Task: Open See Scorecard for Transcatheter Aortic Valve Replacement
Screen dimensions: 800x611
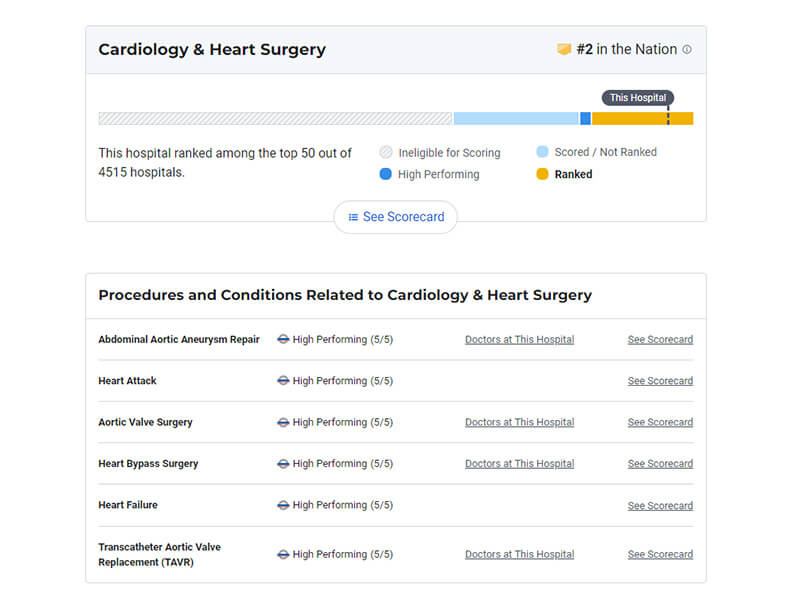Action: [660, 554]
